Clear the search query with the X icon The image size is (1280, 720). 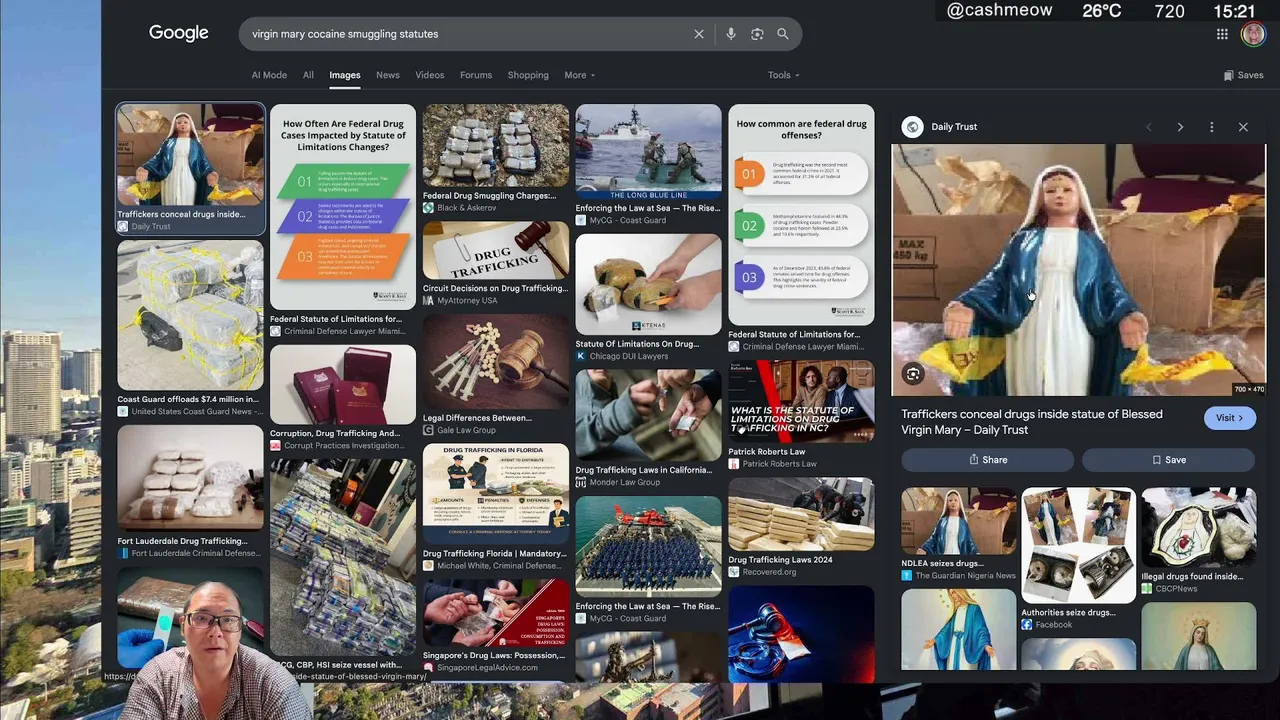699,34
